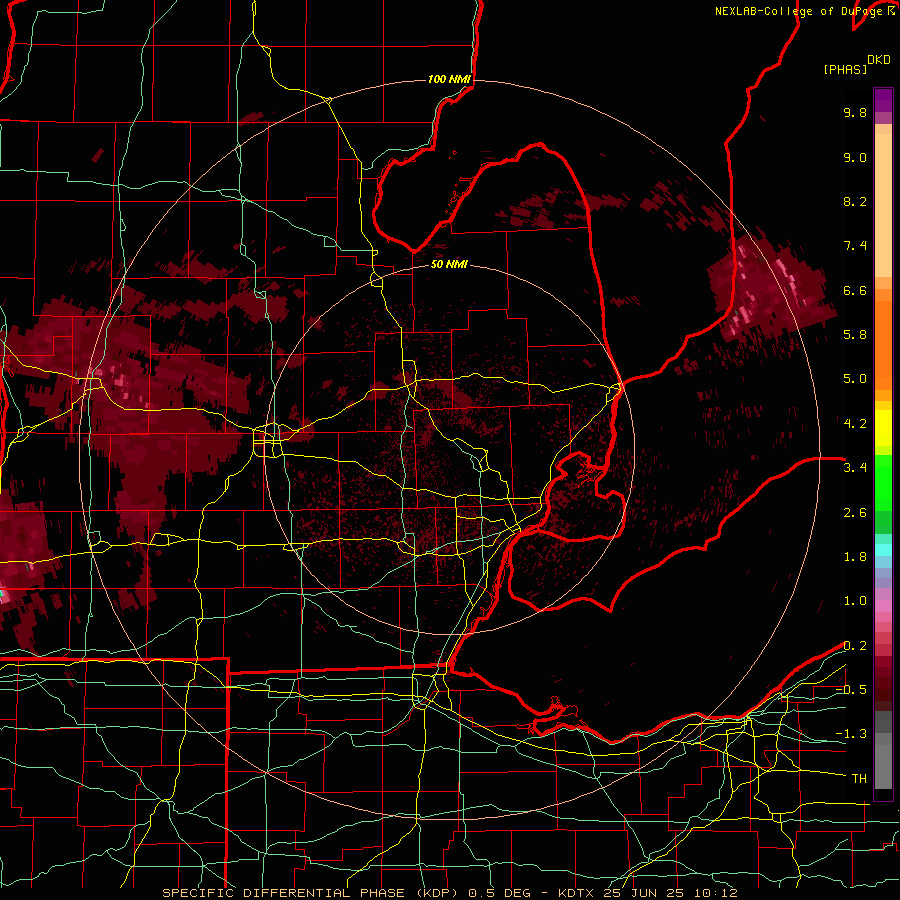900x900 pixels.
Task: Click the 0.2 value on the color scale
Action: [855, 646]
